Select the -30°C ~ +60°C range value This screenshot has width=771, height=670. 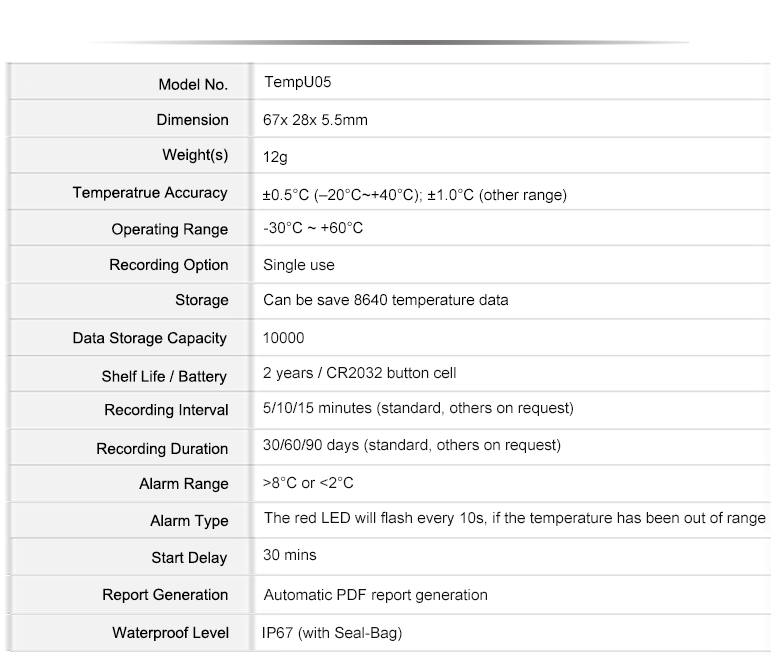coord(313,228)
